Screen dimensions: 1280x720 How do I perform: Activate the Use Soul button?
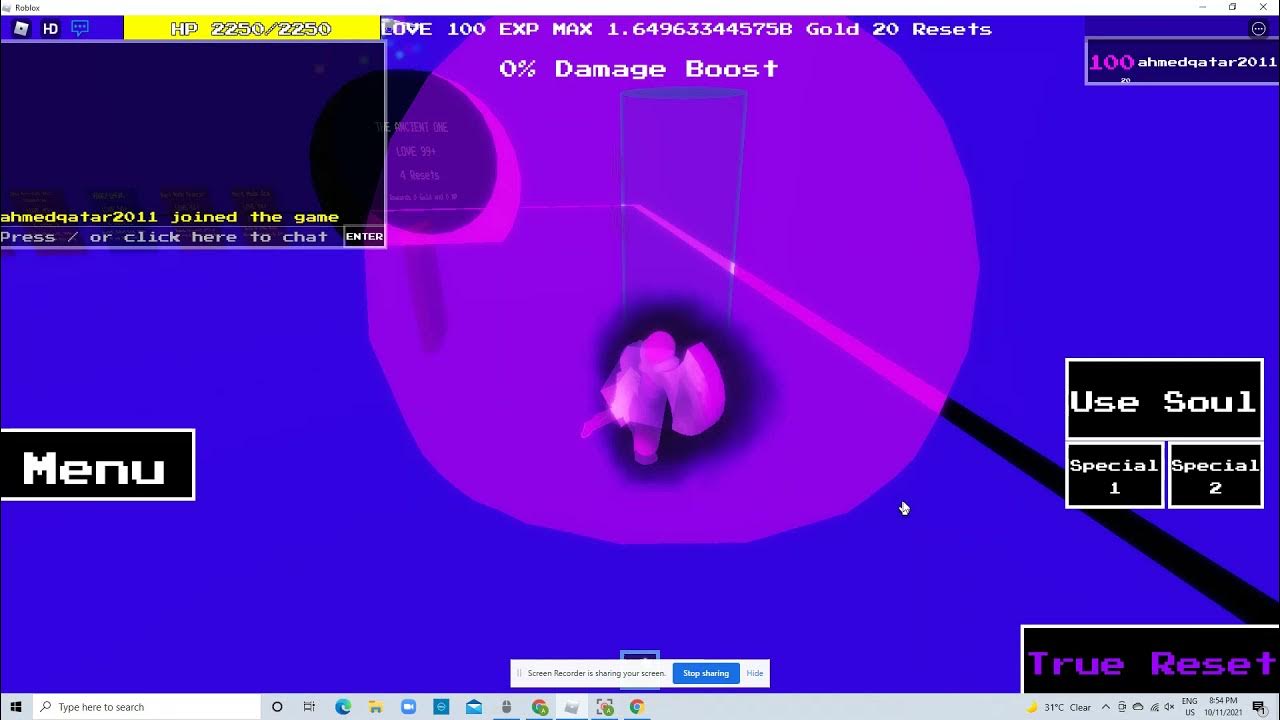pos(1164,399)
